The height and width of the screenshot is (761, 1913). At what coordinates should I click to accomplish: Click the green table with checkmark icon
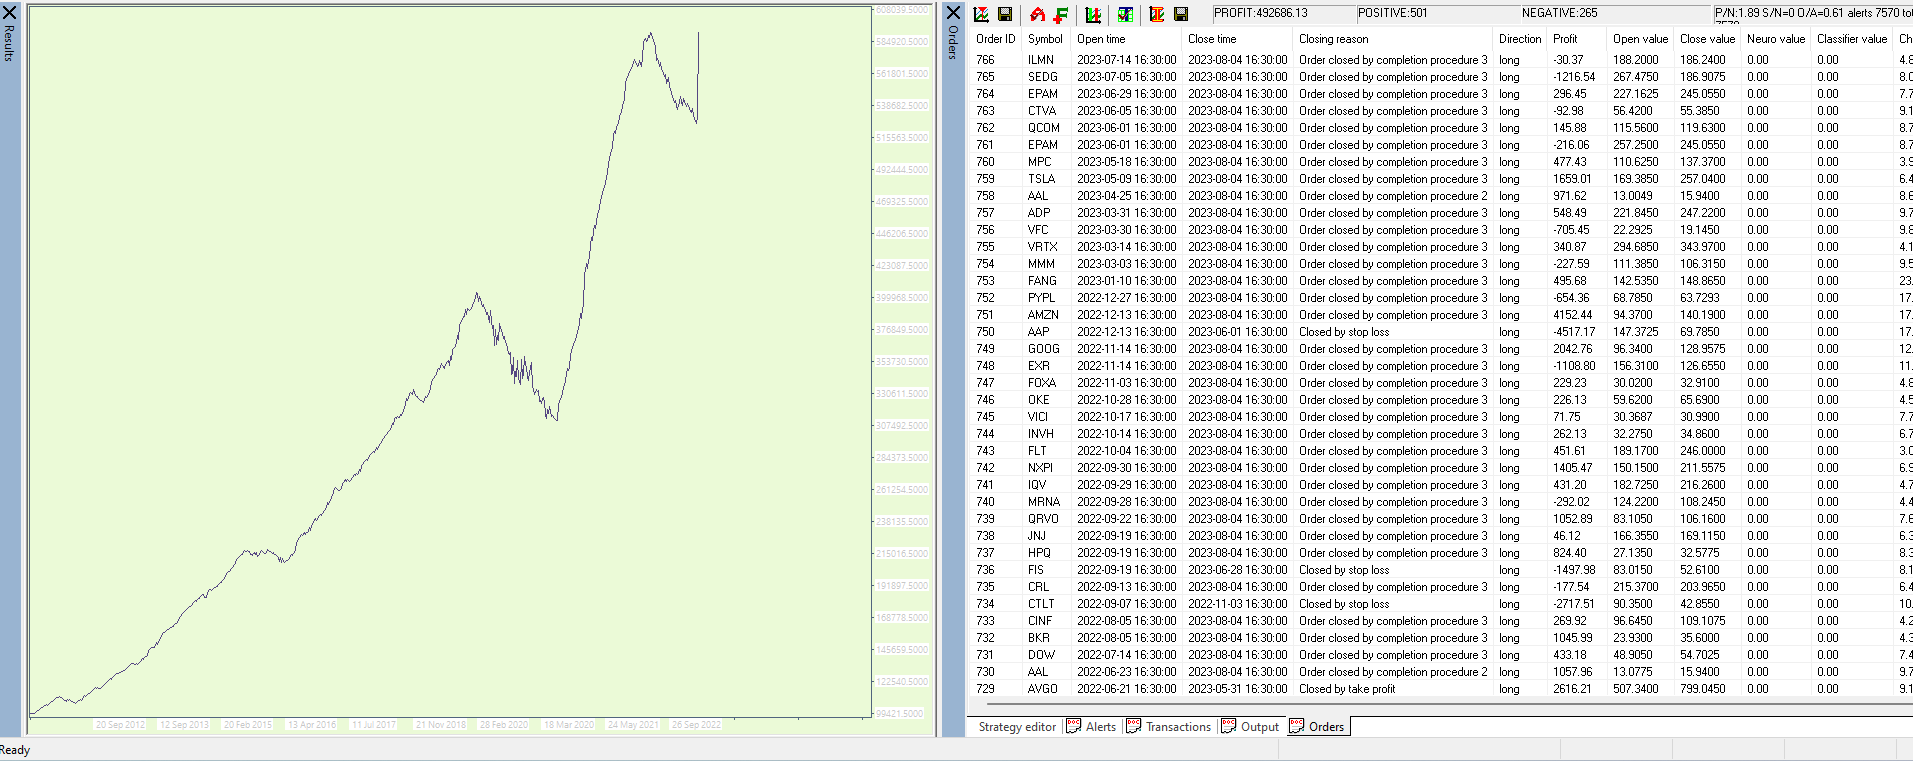(x=1125, y=14)
